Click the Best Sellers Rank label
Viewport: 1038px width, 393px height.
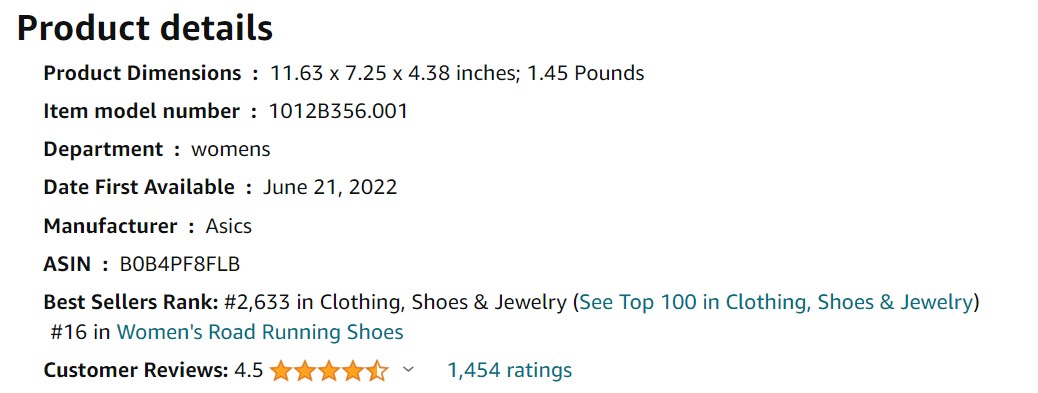tap(131, 302)
